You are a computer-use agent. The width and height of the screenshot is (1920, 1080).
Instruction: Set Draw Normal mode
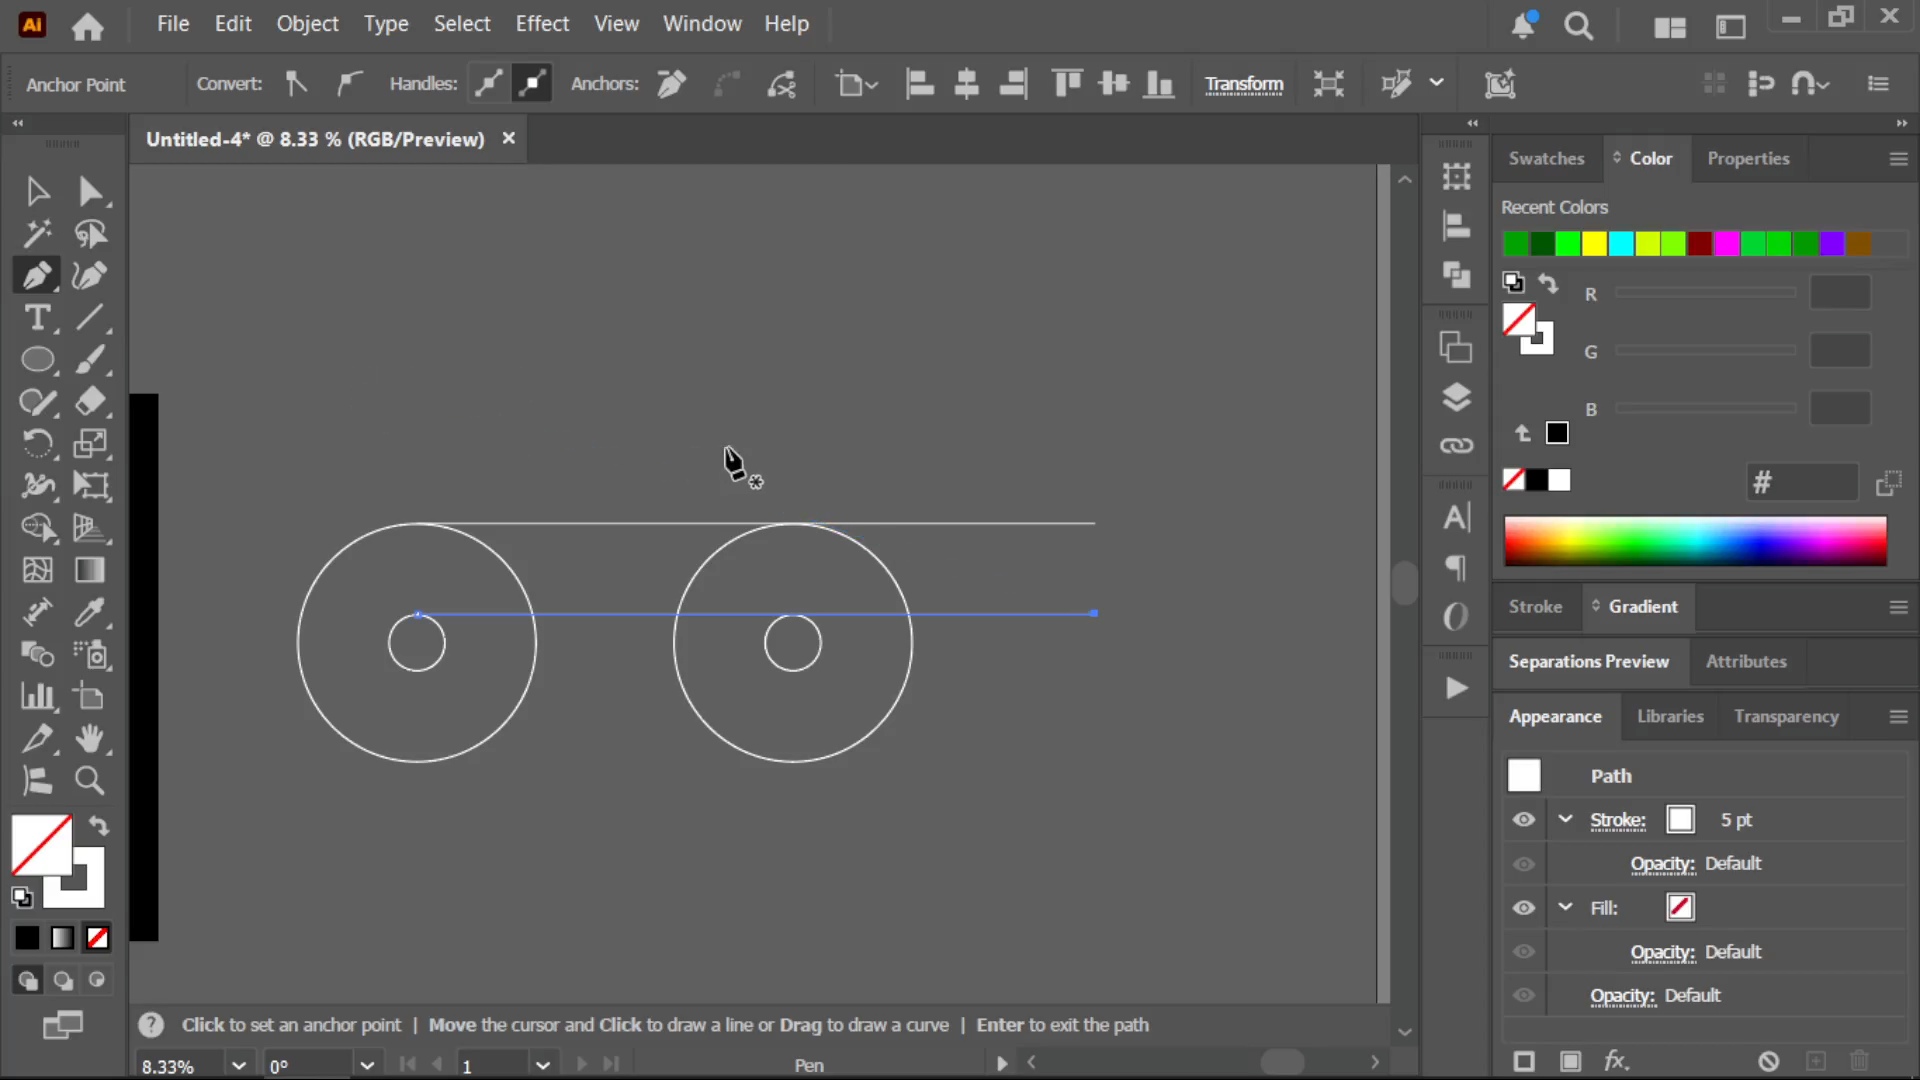tap(27, 981)
